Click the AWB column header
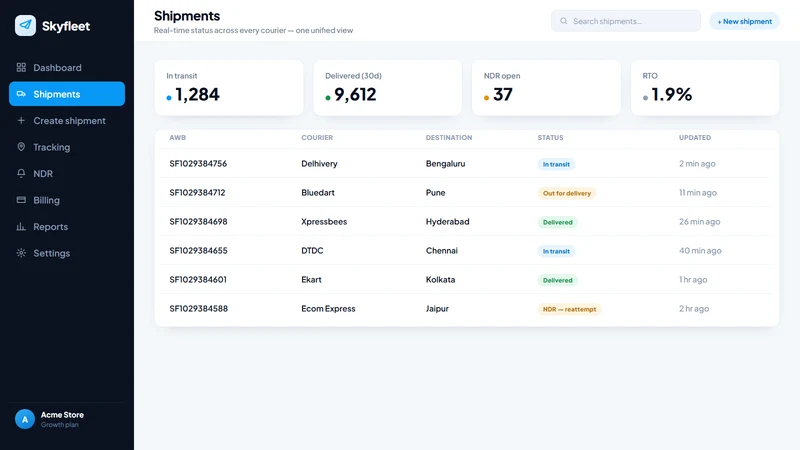This screenshot has height=450, width=800. click(x=178, y=138)
